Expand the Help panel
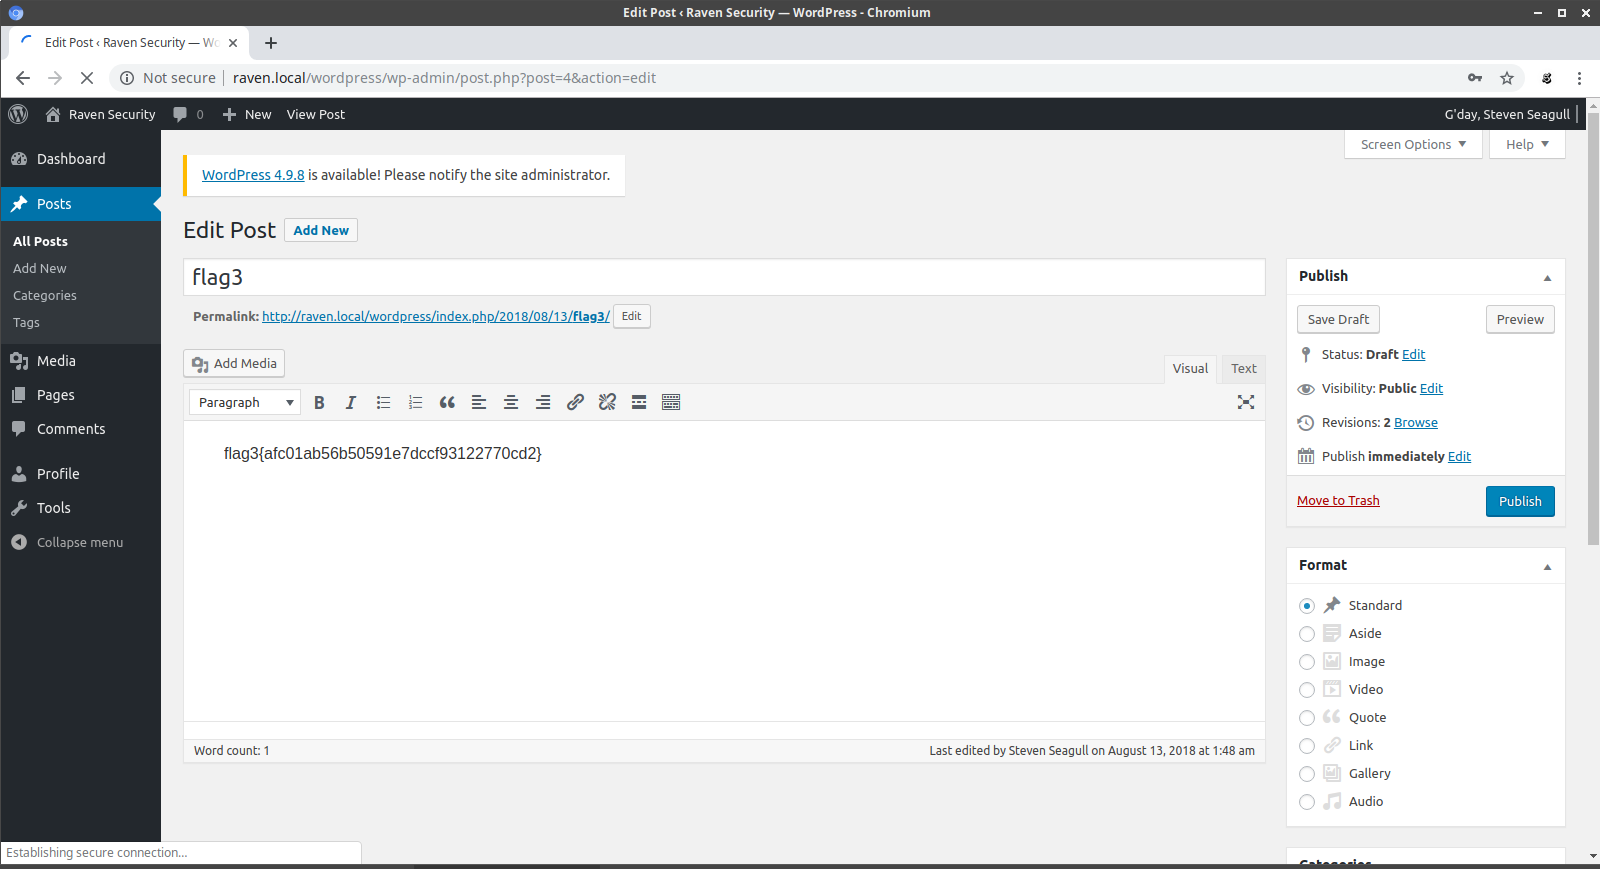Screen dimensions: 1600x869 (x=1527, y=144)
